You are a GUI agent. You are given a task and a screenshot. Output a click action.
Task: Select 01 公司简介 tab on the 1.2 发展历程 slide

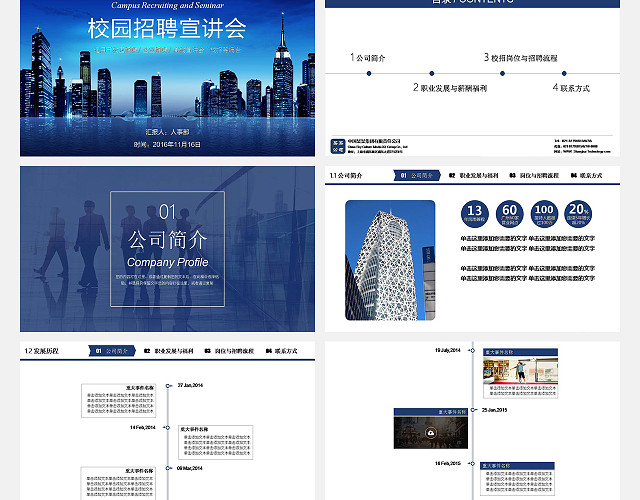click(112, 351)
